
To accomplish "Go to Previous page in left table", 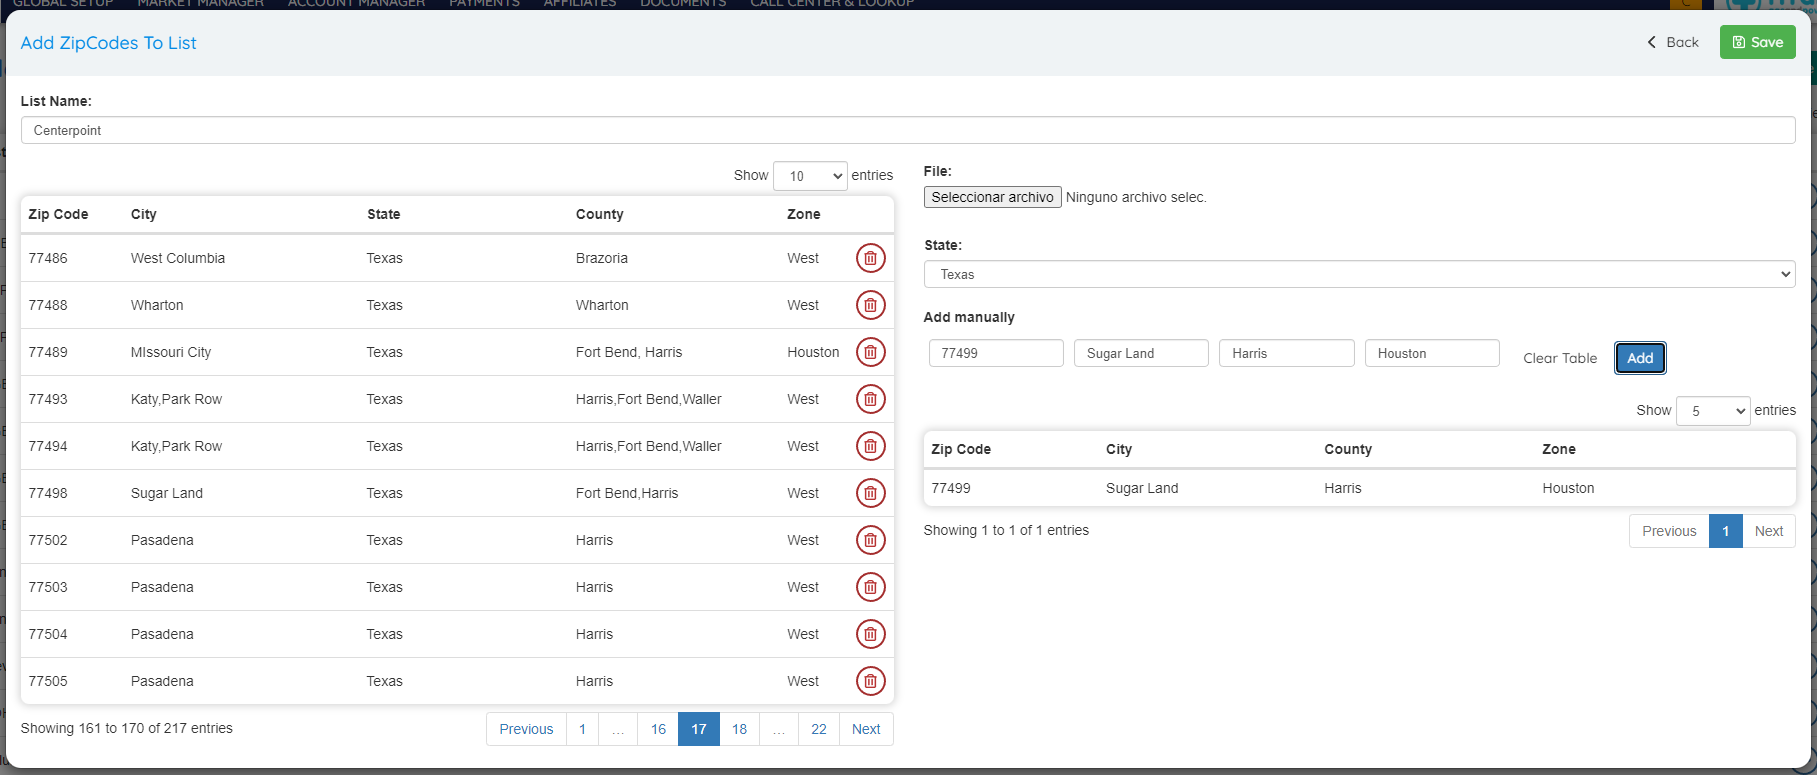I will [x=526, y=729].
